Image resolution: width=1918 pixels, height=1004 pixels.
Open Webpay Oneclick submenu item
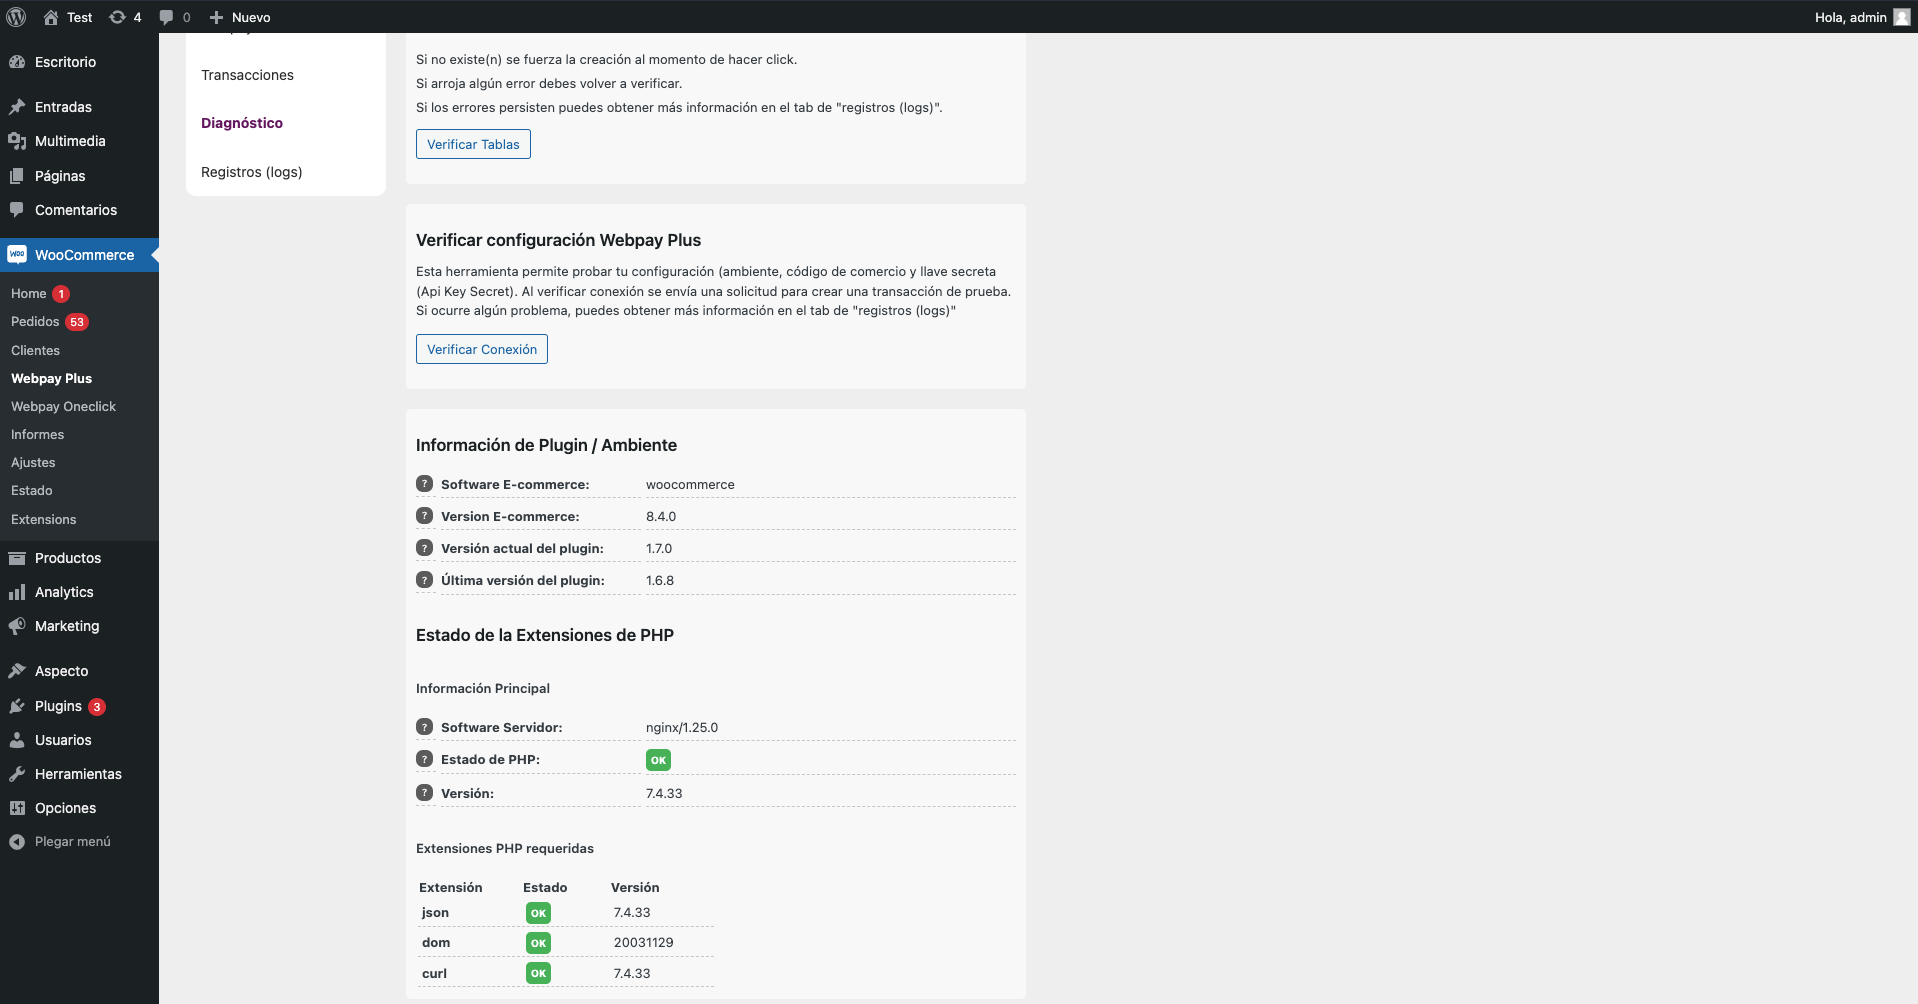click(63, 406)
